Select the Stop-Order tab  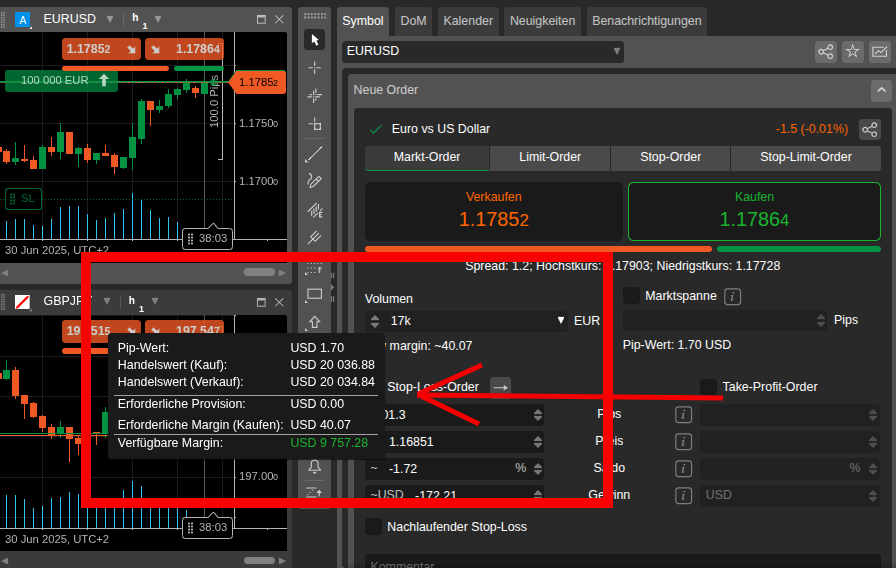click(670, 158)
